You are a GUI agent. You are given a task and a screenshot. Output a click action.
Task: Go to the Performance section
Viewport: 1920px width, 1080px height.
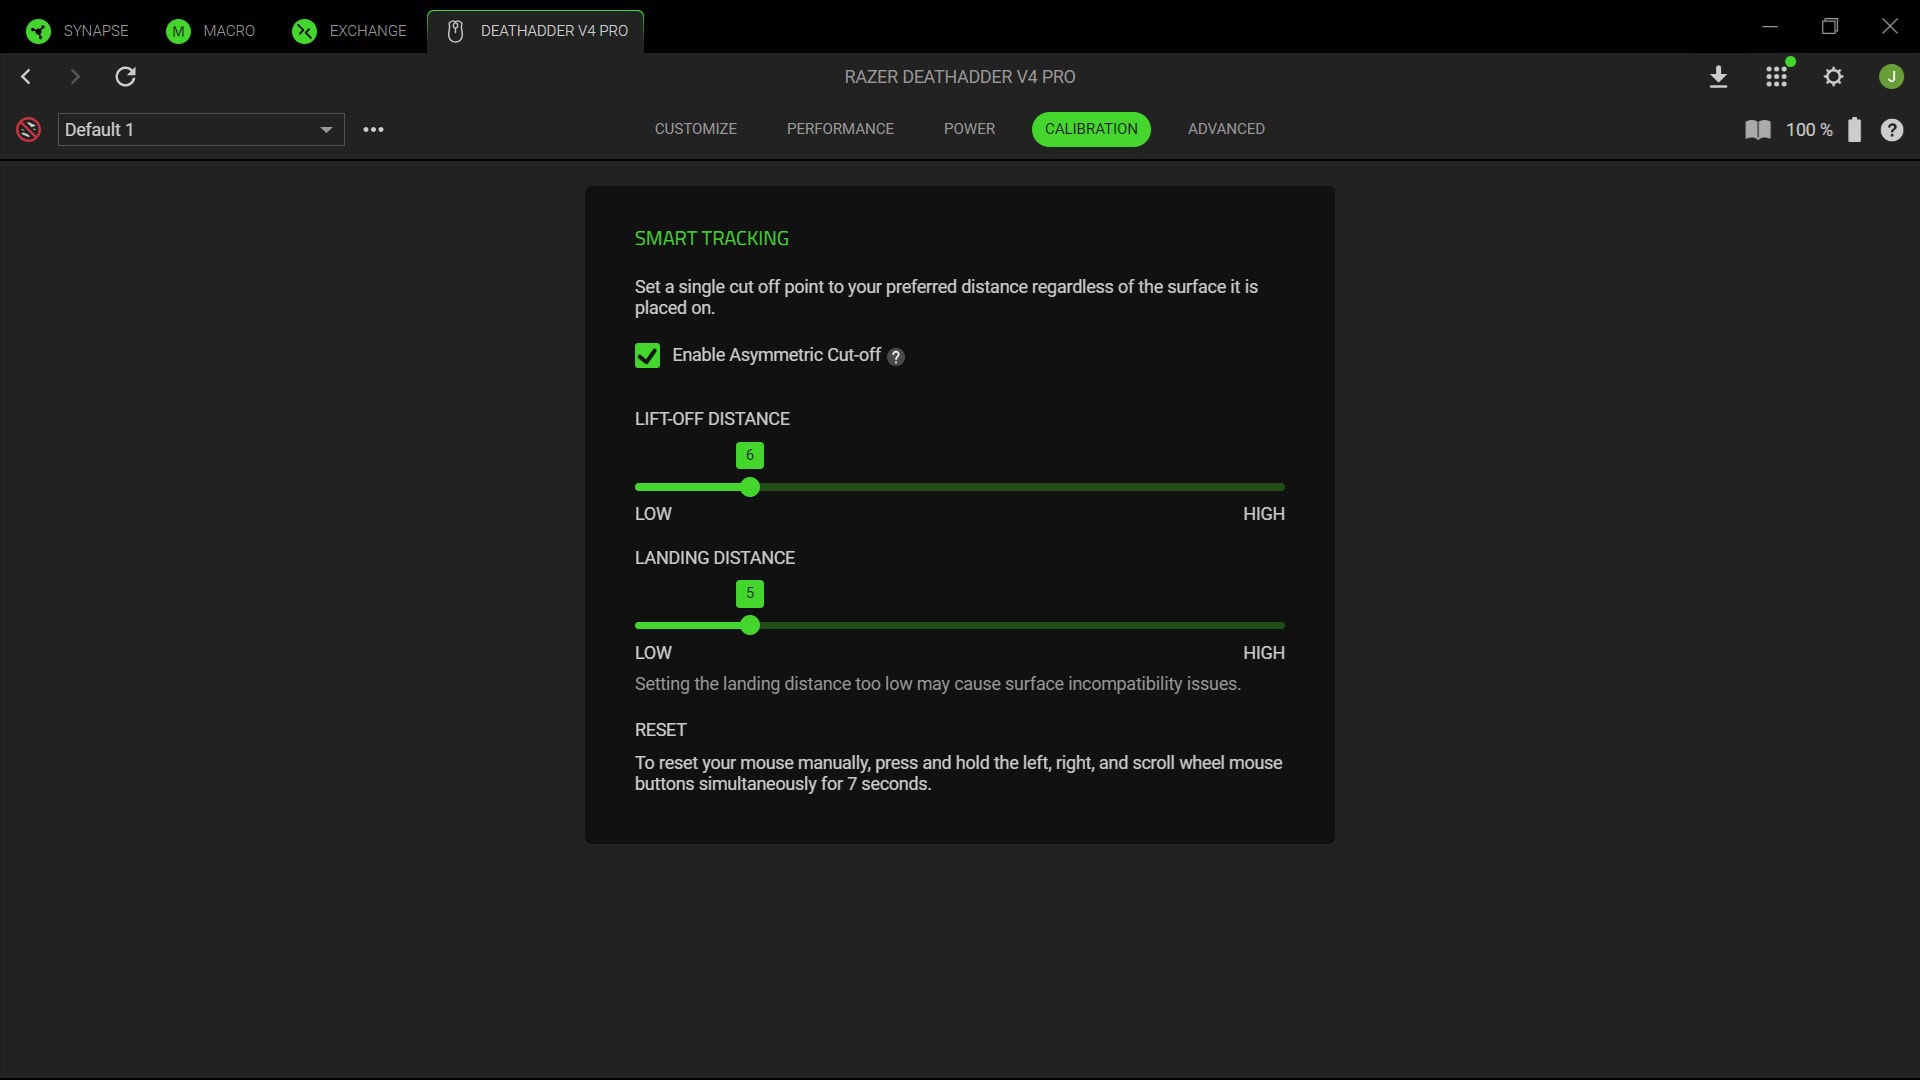pos(840,129)
